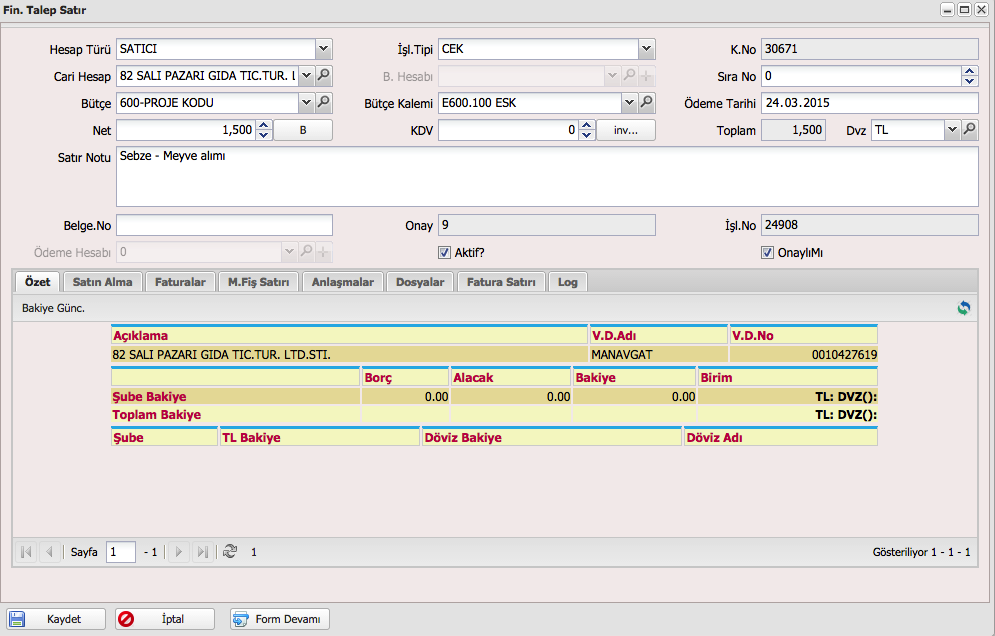Expand the Ödeme Hesabı dropdown arrow
The image size is (995, 636).
pos(289,252)
